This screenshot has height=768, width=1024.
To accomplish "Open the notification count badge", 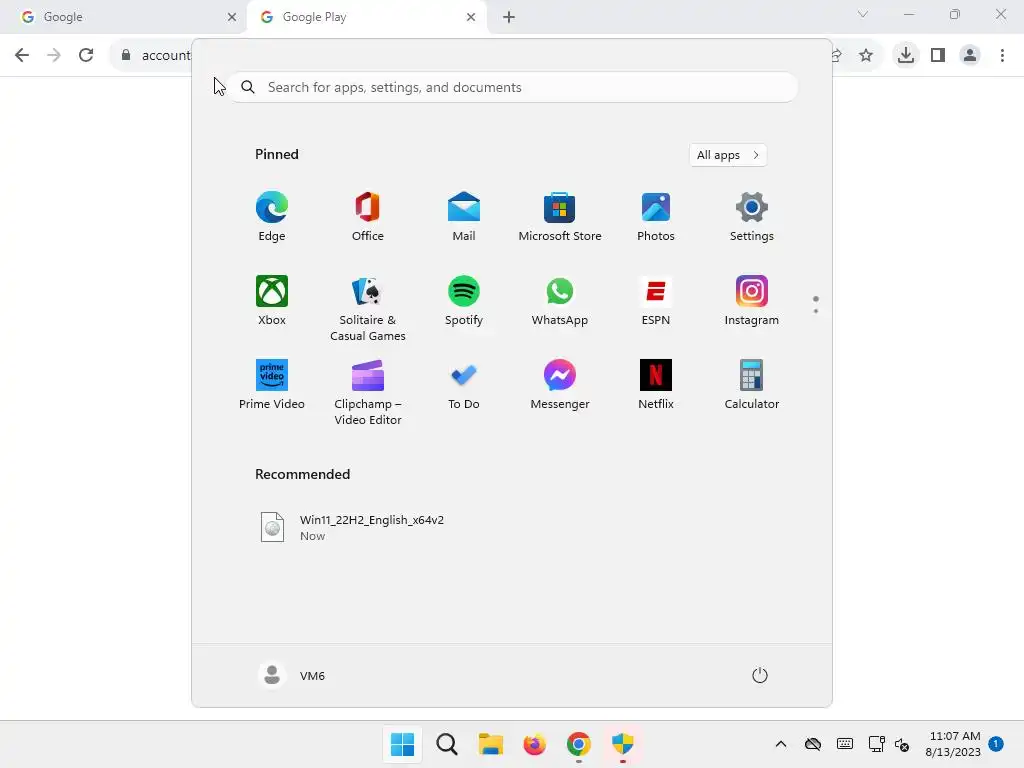I will (996, 743).
